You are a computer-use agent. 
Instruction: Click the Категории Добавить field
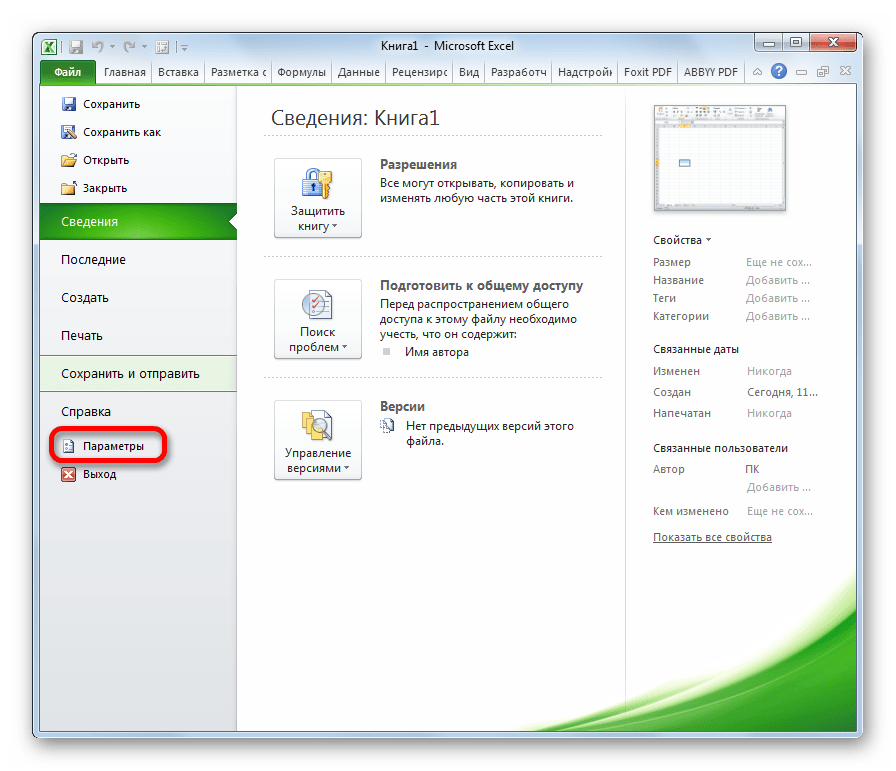click(x=777, y=316)
